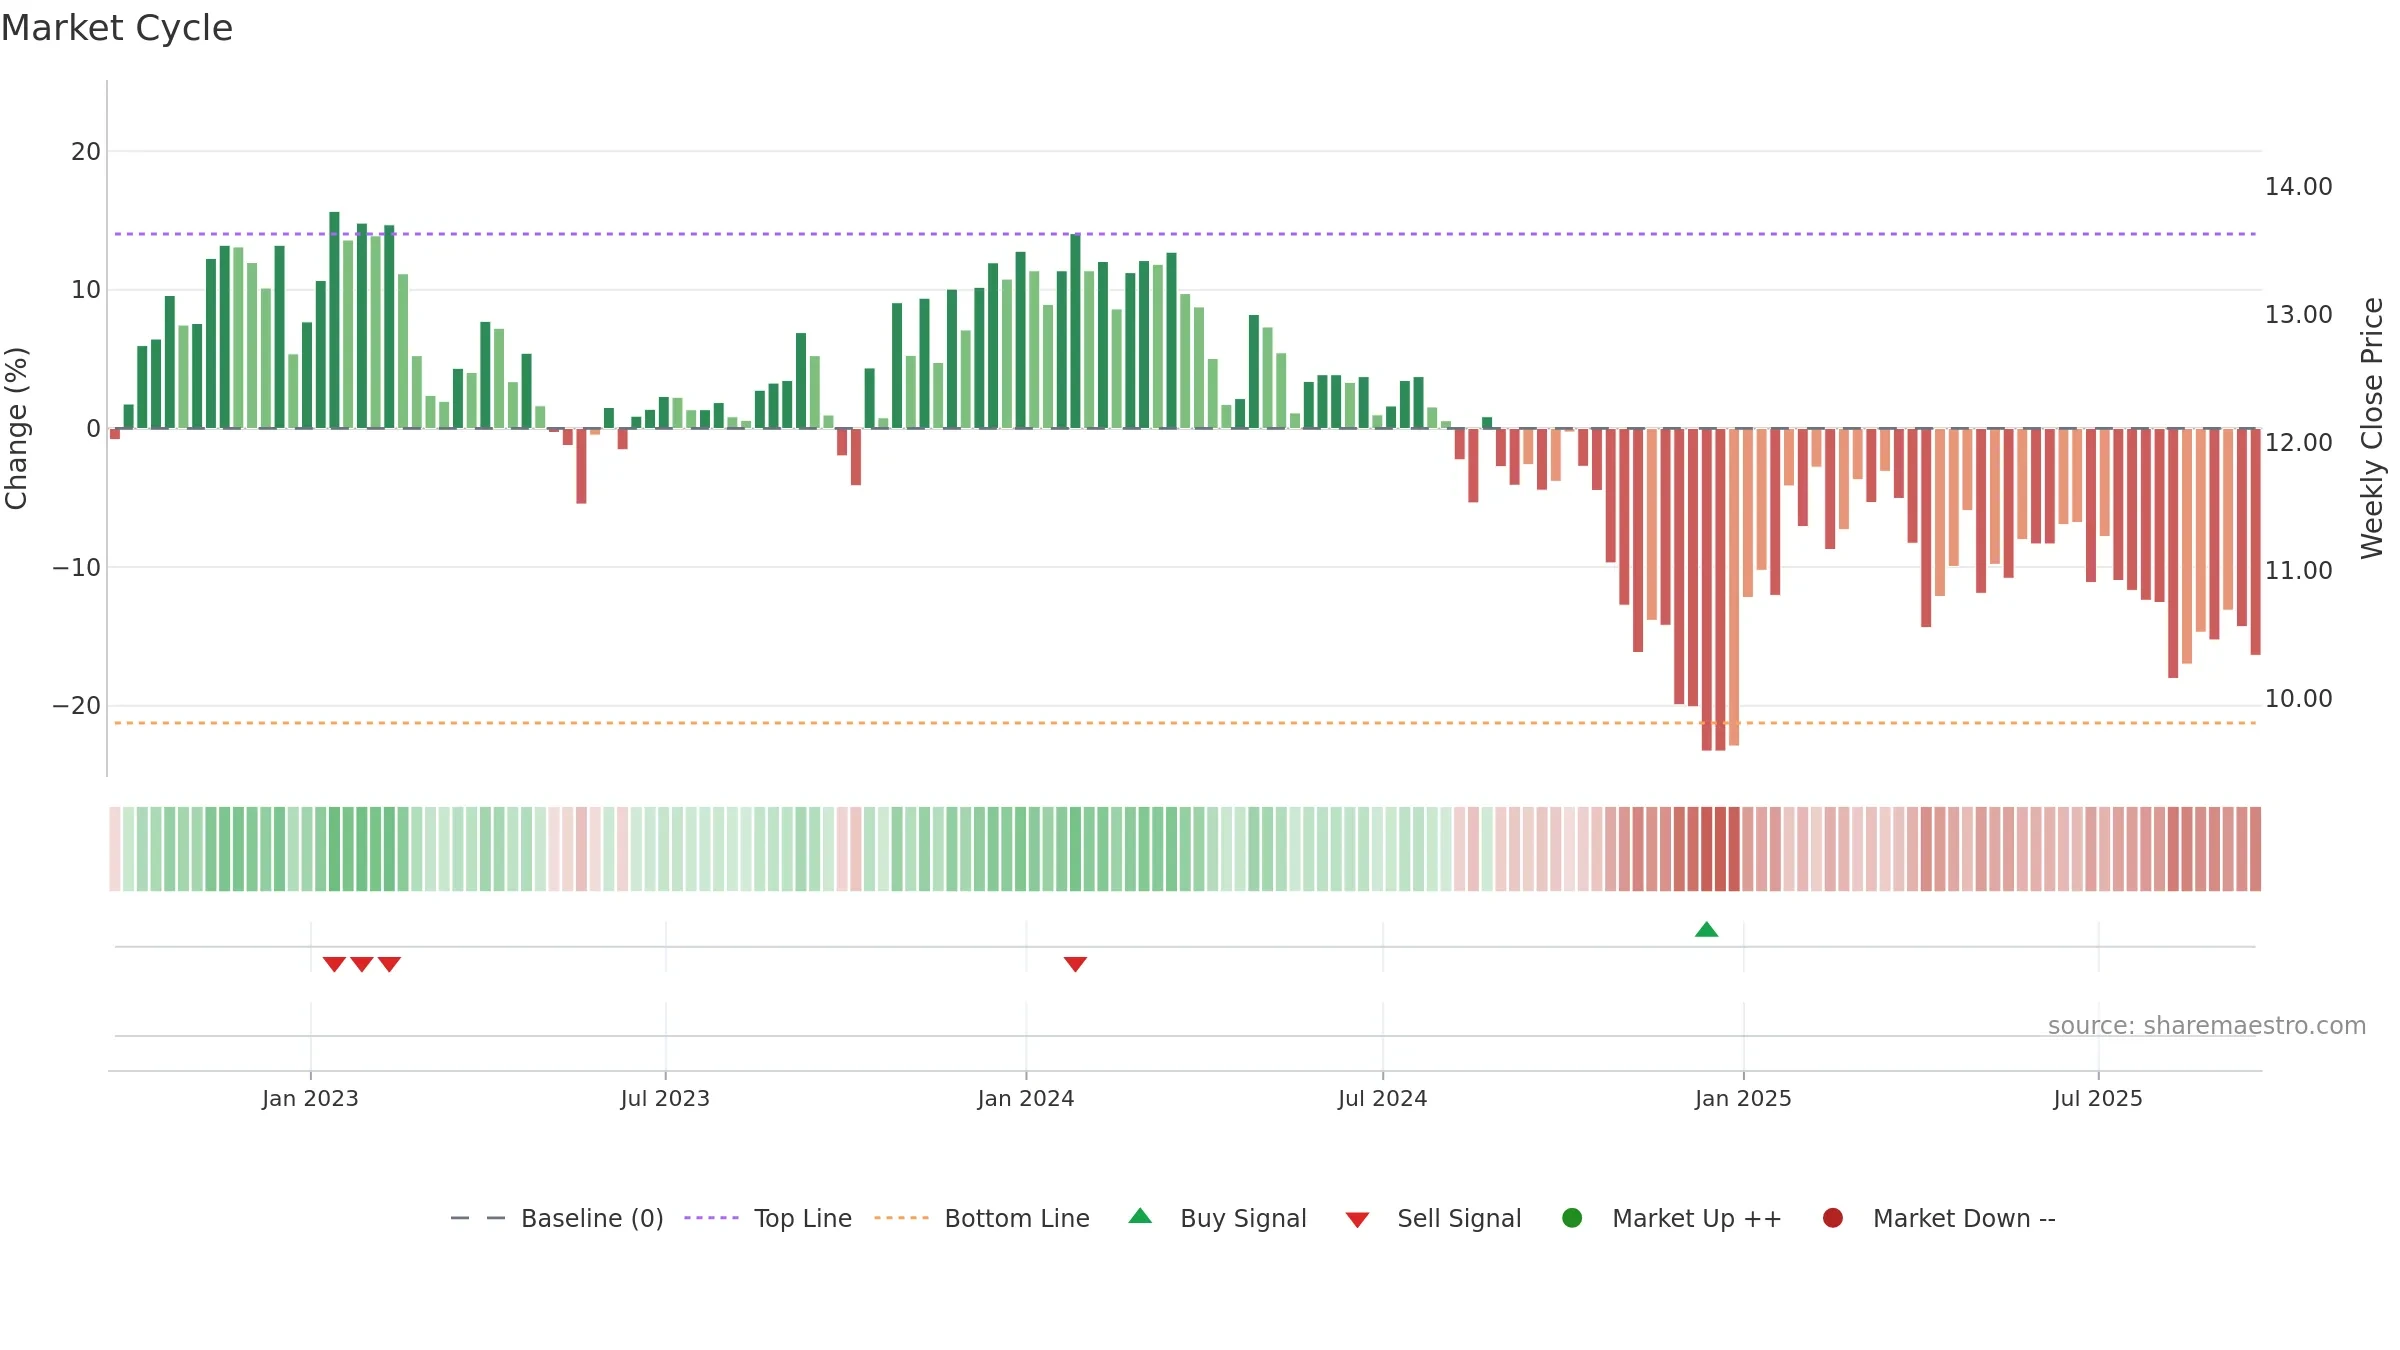2400x1350 pixels.
Task: Click the purple dotted Top Line on the chart
Action: pos(1185,234)
